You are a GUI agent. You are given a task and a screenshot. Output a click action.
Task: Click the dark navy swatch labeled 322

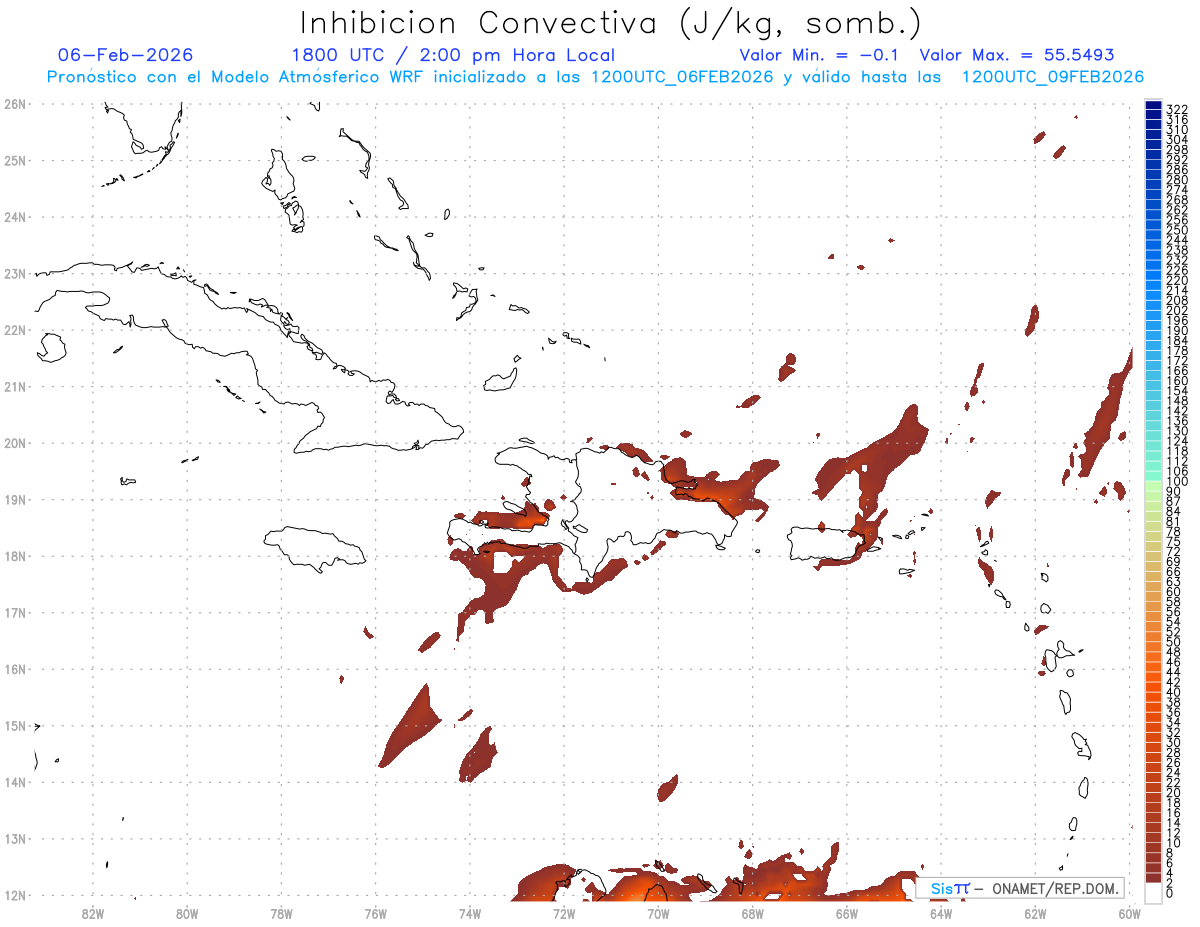(1153, 105)
